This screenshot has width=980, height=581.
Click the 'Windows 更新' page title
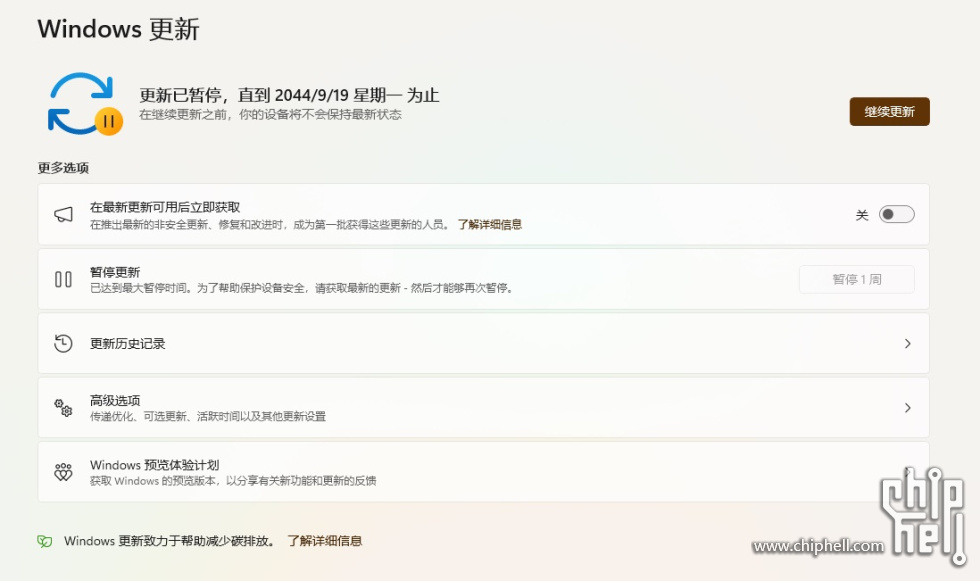[x=118, y=29]
